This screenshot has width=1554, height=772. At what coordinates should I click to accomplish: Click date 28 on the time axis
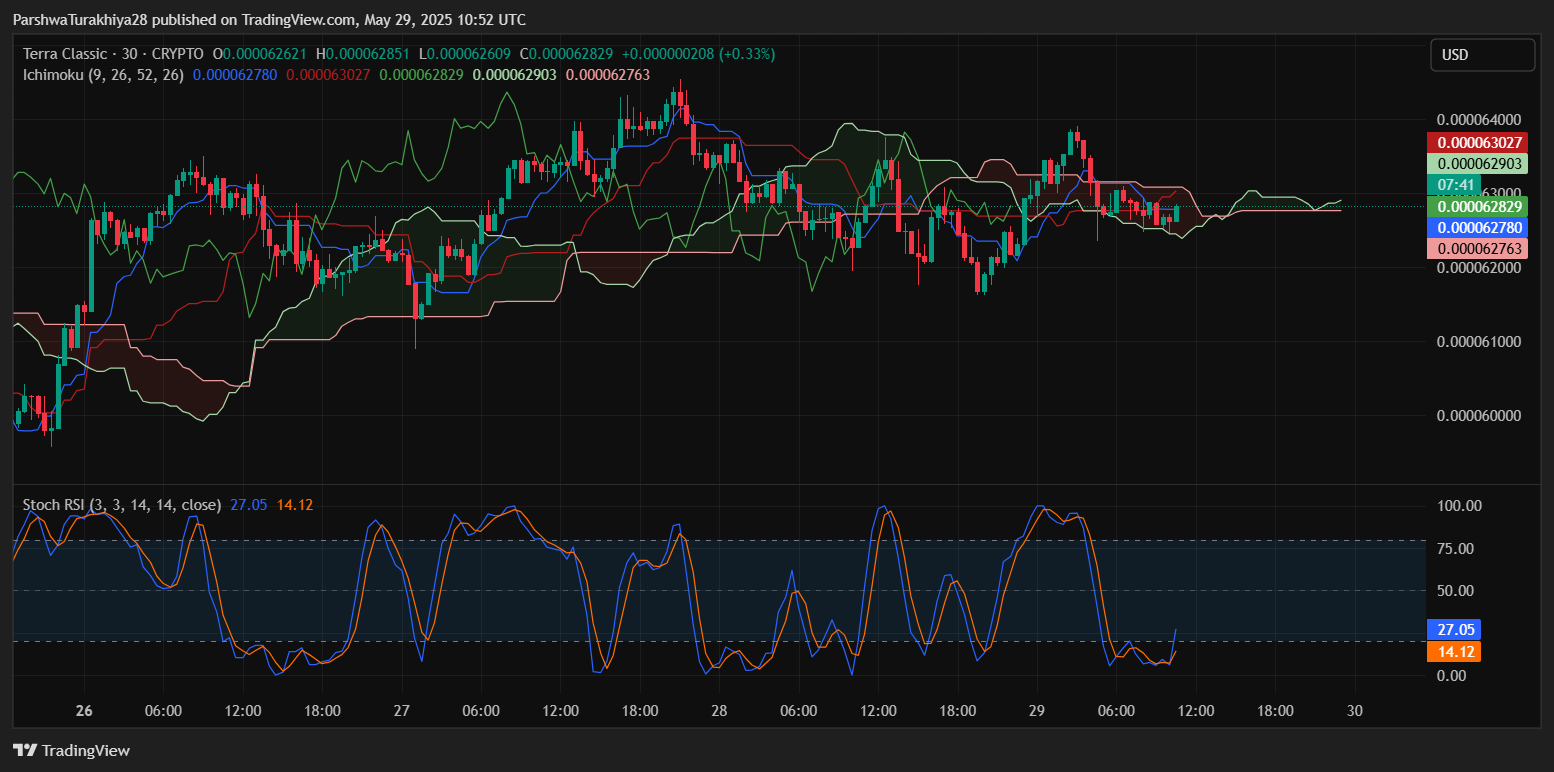pyautogui.click(x=719, y=711)
